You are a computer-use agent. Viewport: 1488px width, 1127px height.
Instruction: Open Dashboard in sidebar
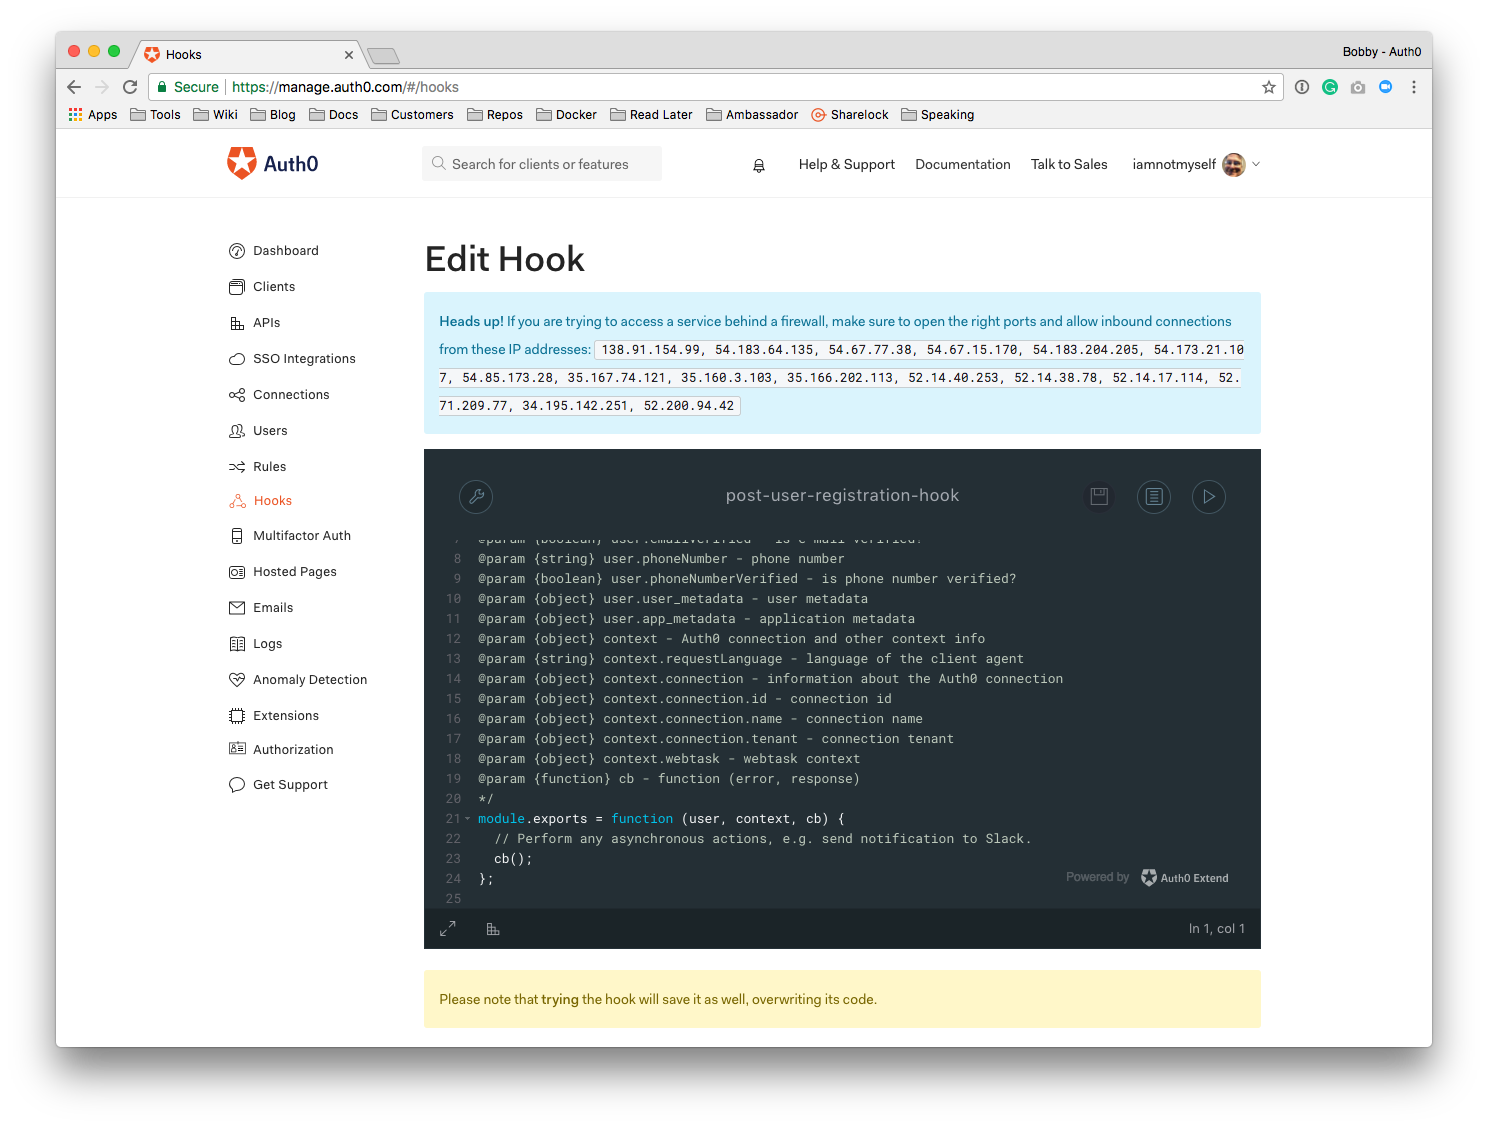point(274,251)
